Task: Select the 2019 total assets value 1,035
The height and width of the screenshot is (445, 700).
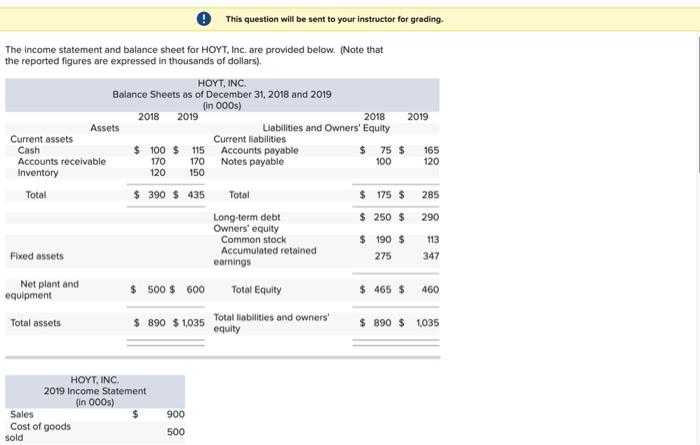Action: pos(193,323)
